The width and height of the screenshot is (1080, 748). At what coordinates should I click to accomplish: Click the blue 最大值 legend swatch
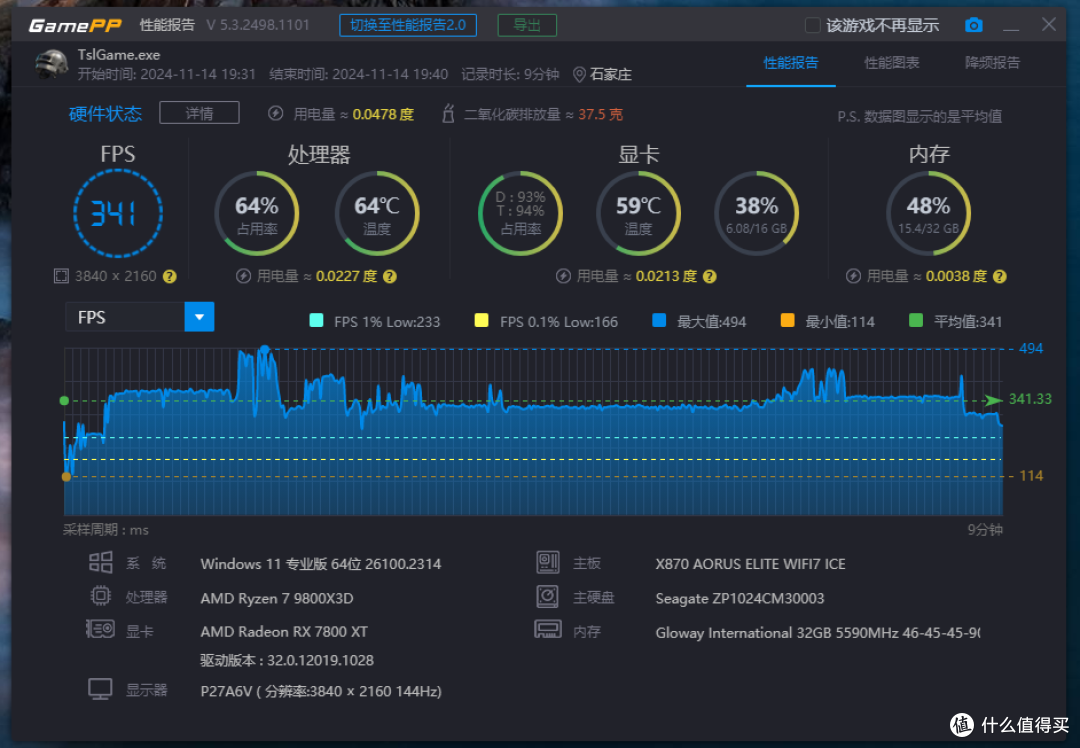tap(659, 320)
